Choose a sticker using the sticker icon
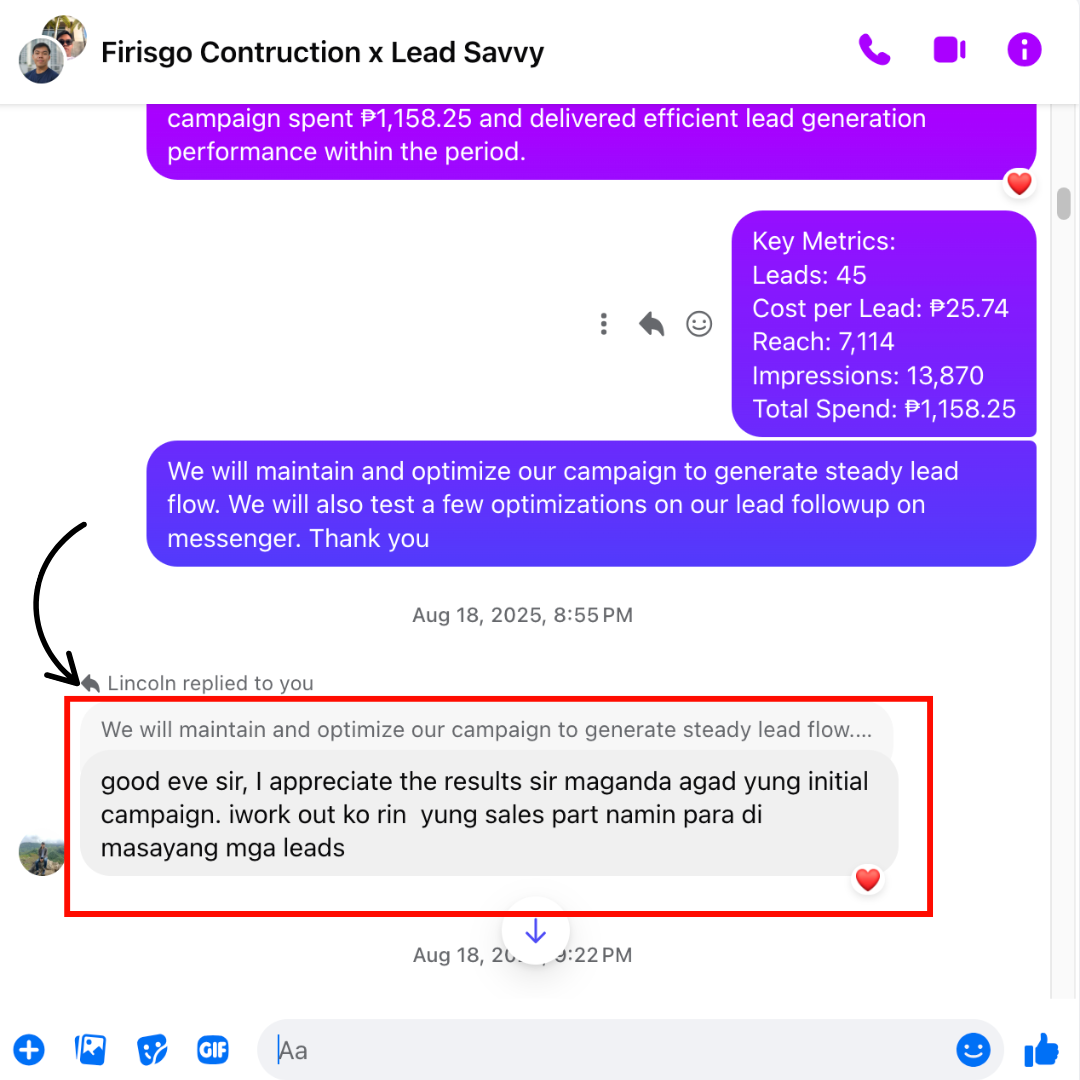Viewport: 1080px width, 1080px height. click(152, 1050)
